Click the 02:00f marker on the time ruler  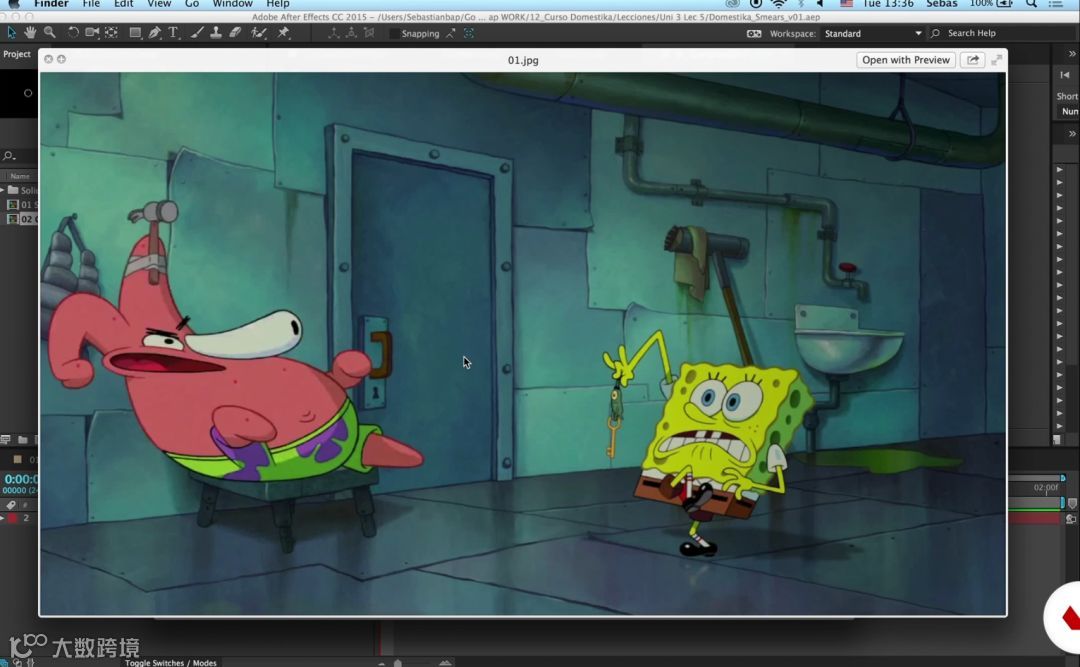(x=1046, y=487)
